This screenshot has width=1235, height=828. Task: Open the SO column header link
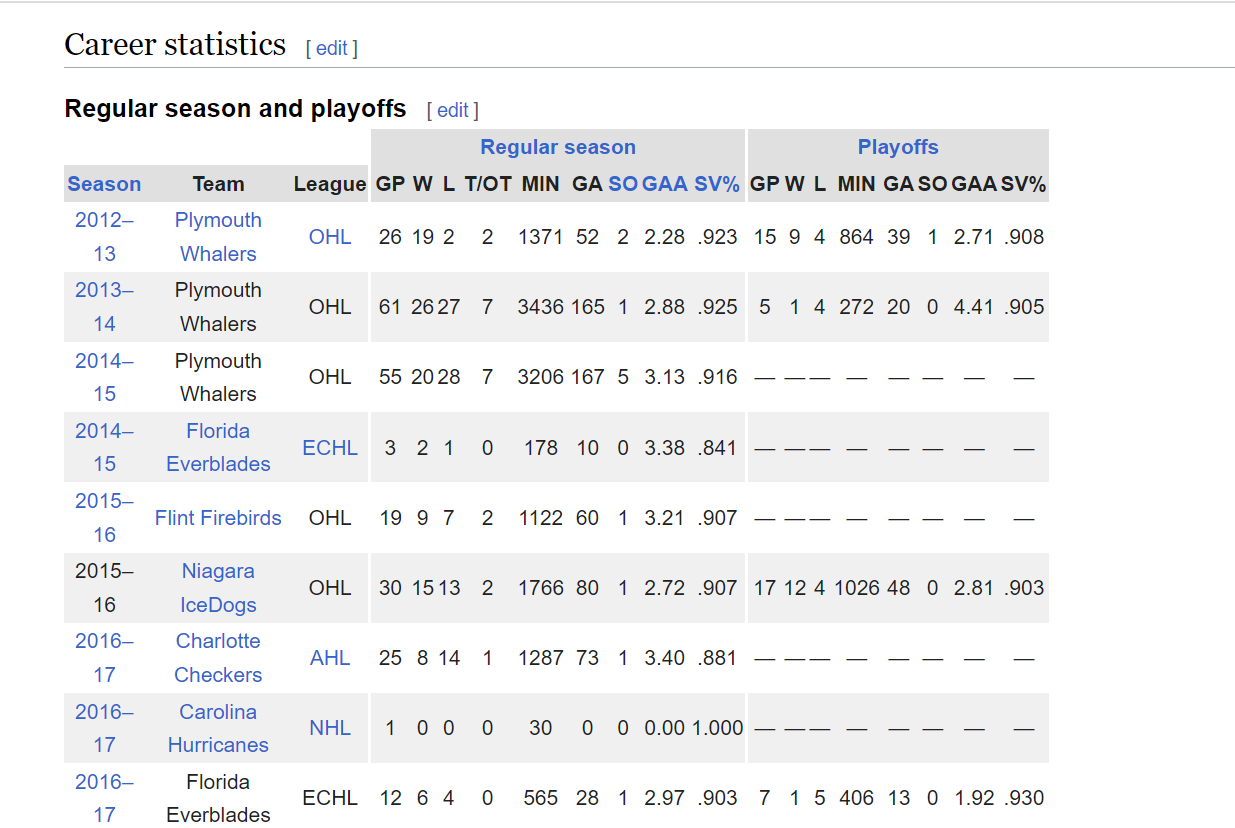coord(622,184)
